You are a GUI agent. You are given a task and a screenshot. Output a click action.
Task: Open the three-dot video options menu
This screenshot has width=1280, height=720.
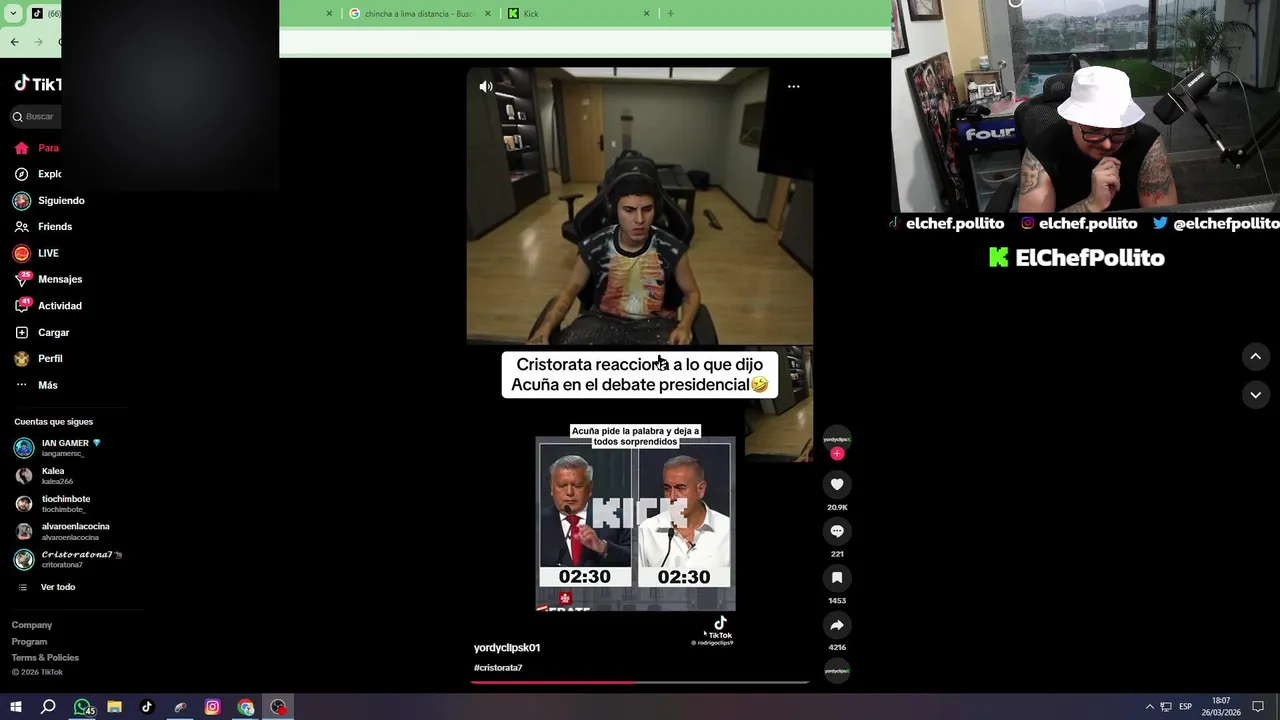(x=793, y=87)
